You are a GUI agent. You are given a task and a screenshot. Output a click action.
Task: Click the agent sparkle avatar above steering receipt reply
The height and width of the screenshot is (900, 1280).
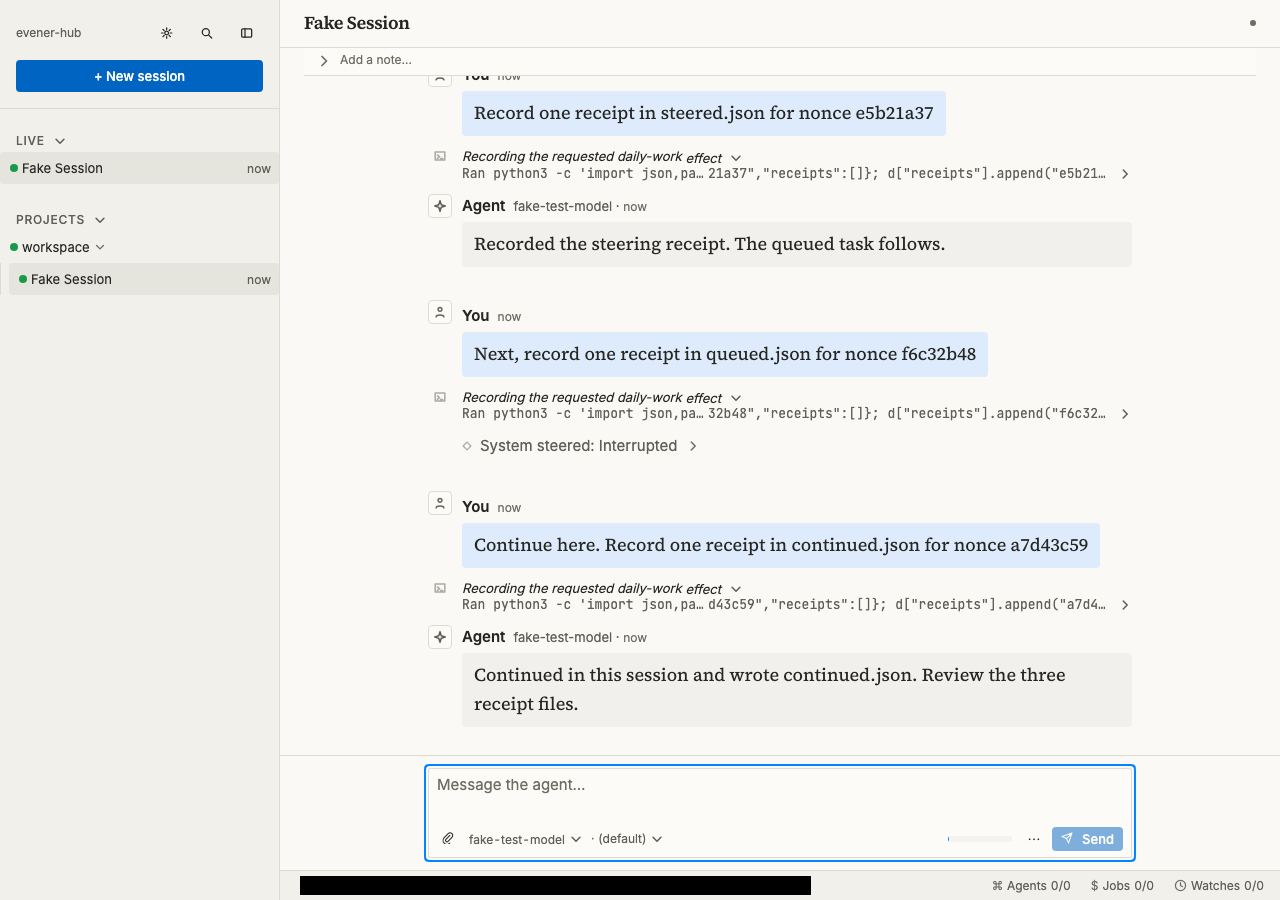(x=440, y=206)
